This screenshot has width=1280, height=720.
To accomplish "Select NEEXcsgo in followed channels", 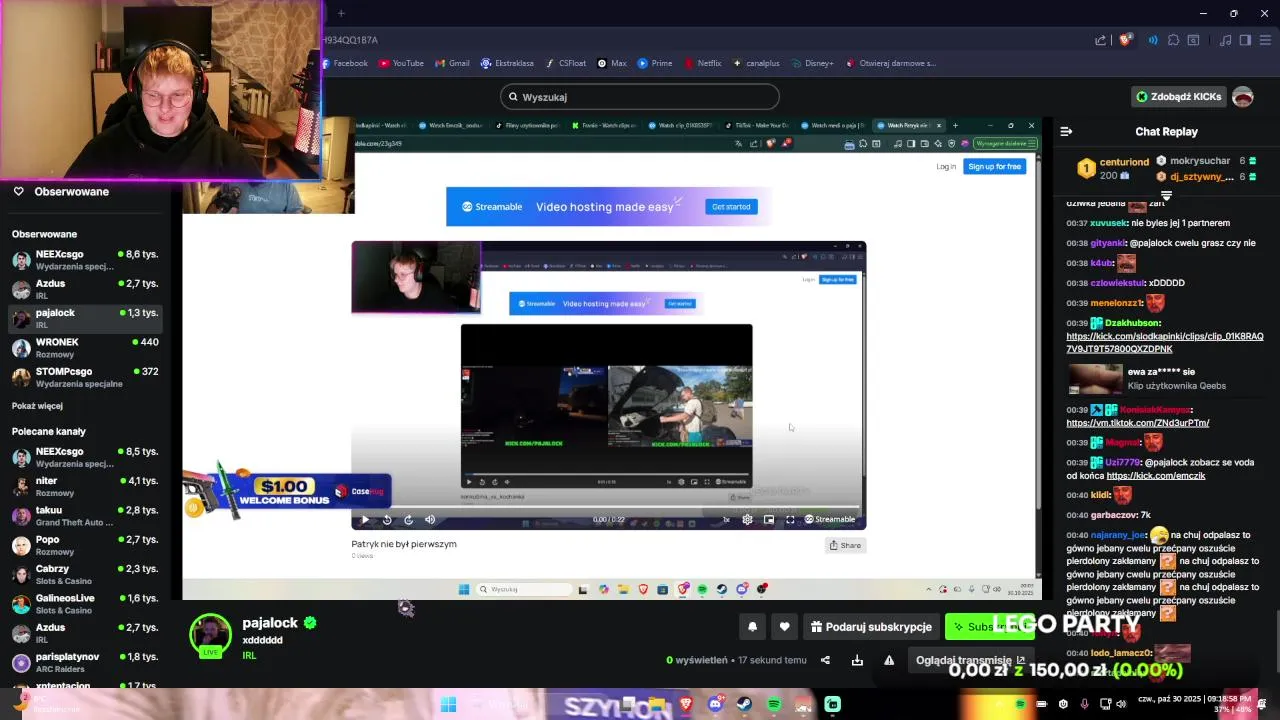I will tap(84, 260).
